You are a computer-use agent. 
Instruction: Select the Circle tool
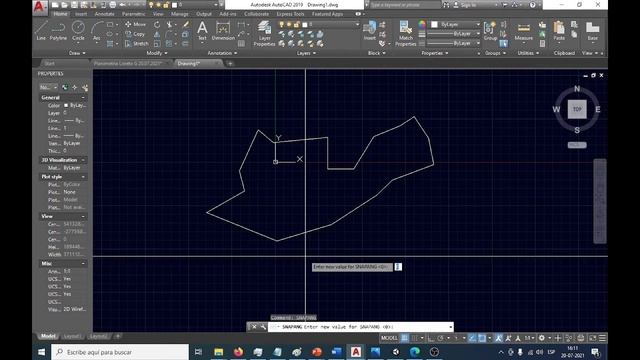coord(78,31)
